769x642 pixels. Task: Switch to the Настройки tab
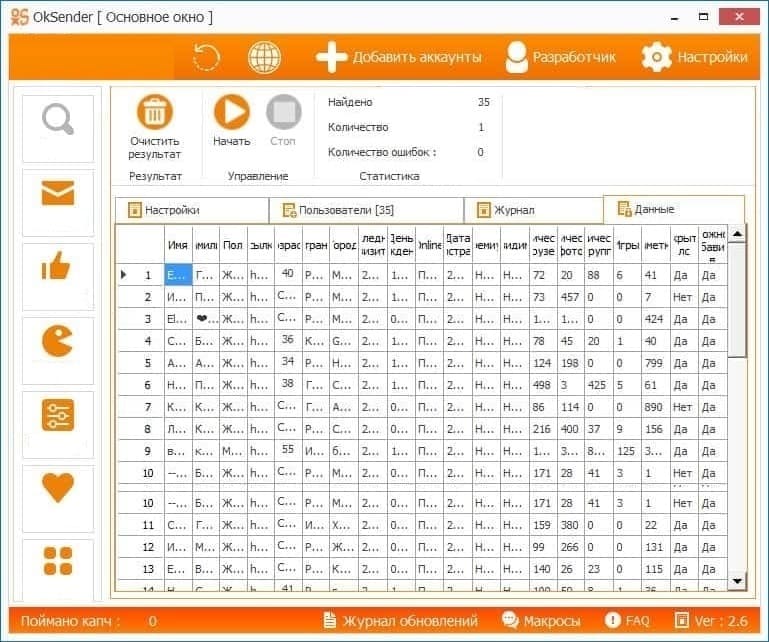[192, 210]
